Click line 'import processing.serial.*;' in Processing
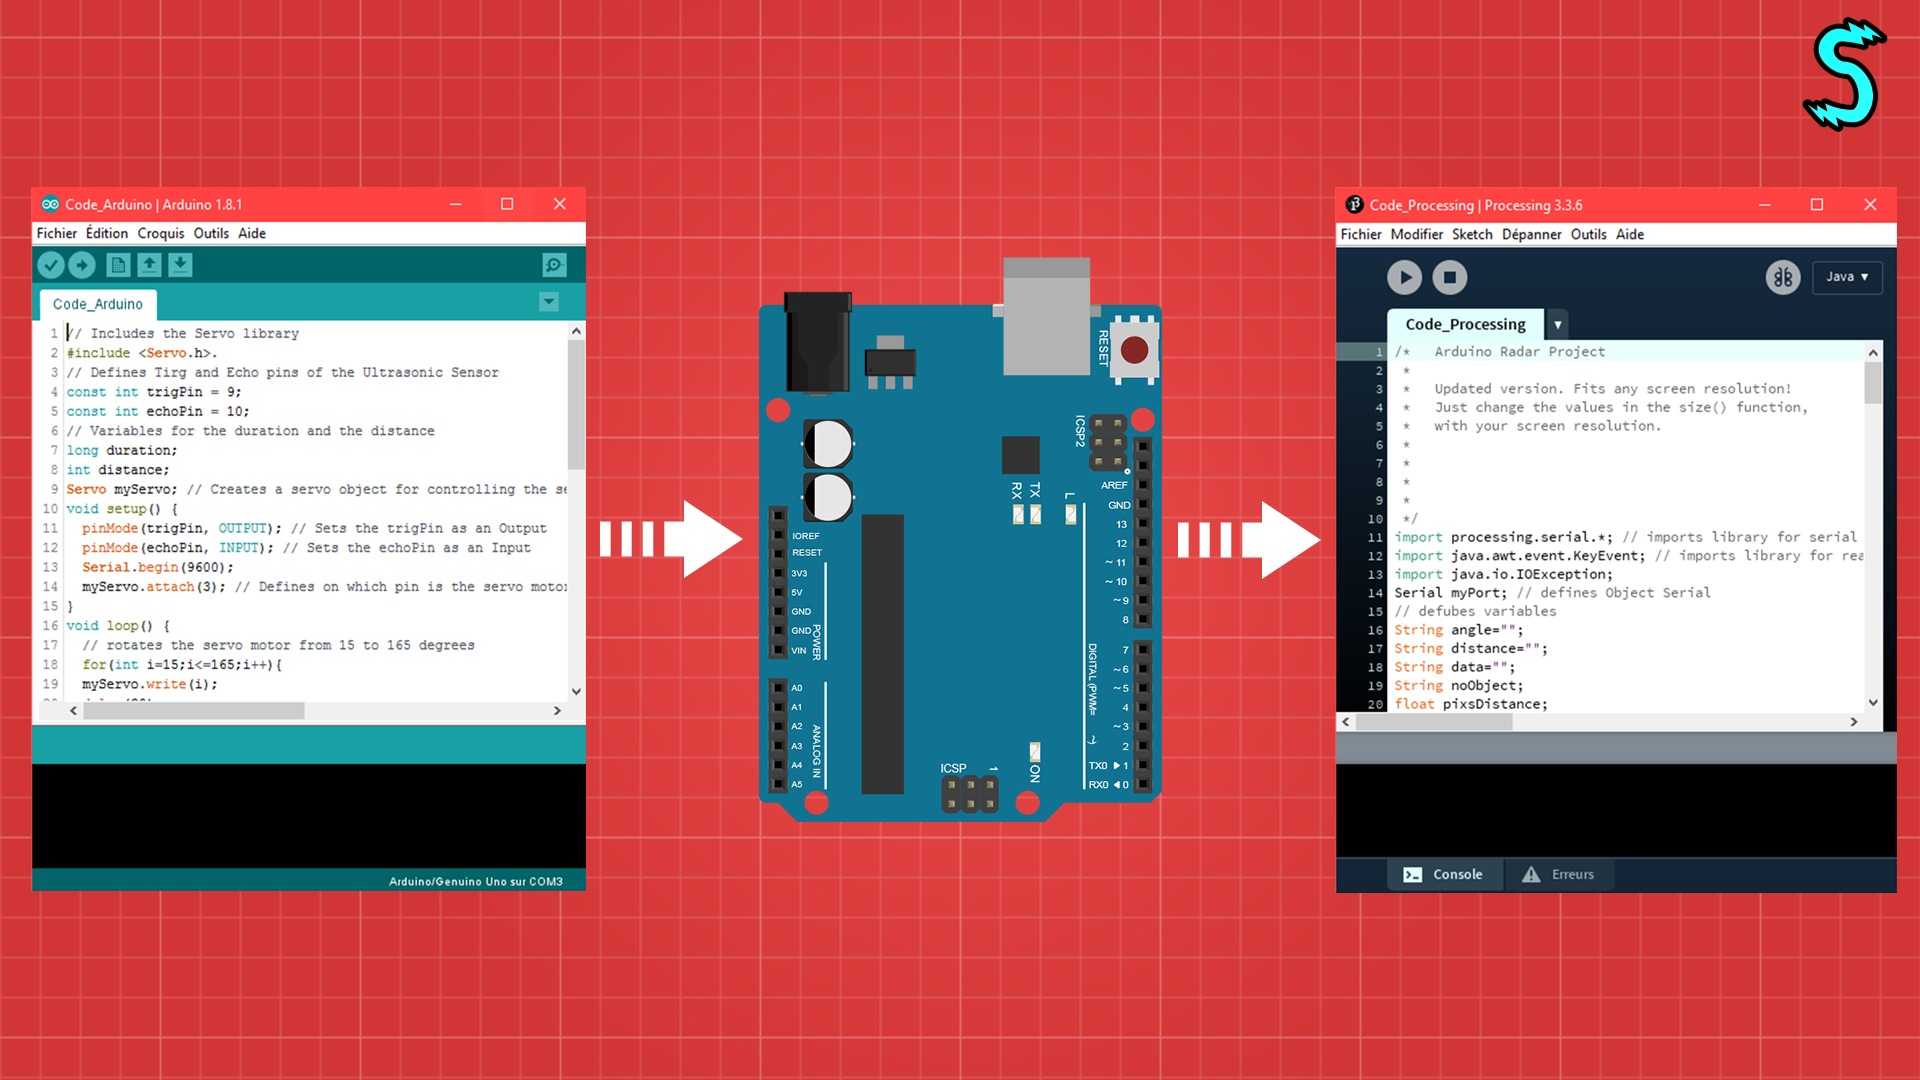Image resolution: width=1920 pixels, height=1080 pixels. point(1504,537)
